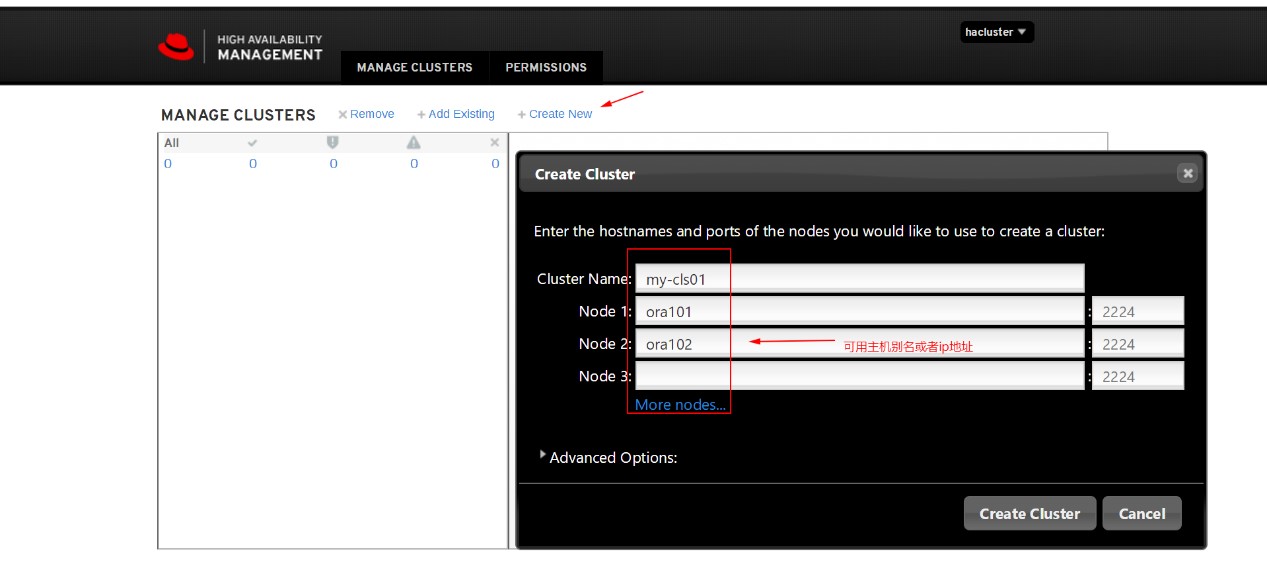Click the X icon beside Remove

[343, 113]
